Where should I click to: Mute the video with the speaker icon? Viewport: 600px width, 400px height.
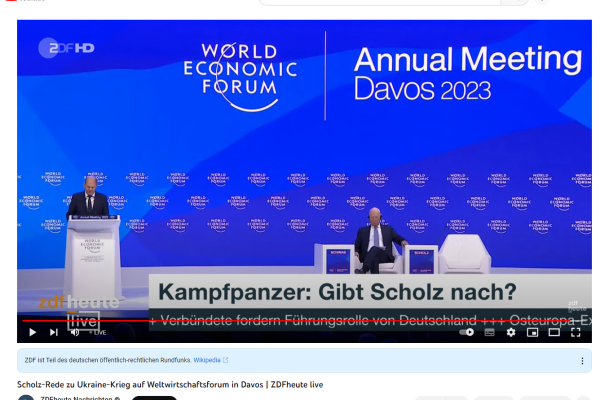(75, 332)
